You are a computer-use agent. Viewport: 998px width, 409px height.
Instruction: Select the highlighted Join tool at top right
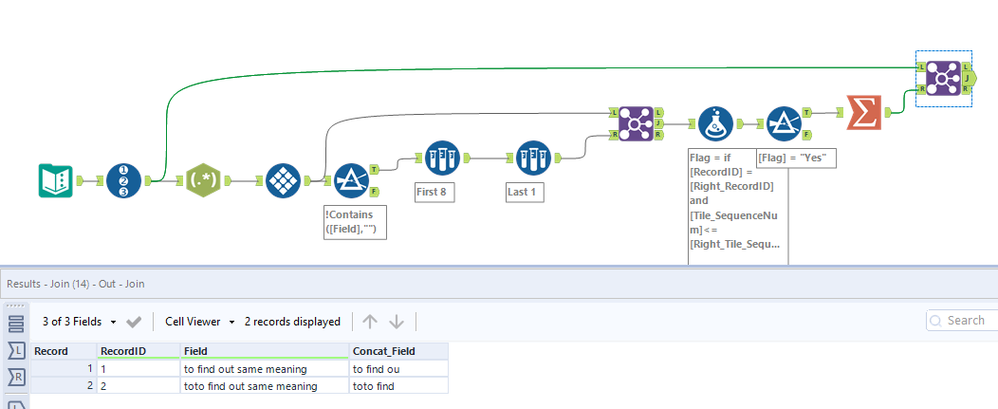[x=943, y=78]
